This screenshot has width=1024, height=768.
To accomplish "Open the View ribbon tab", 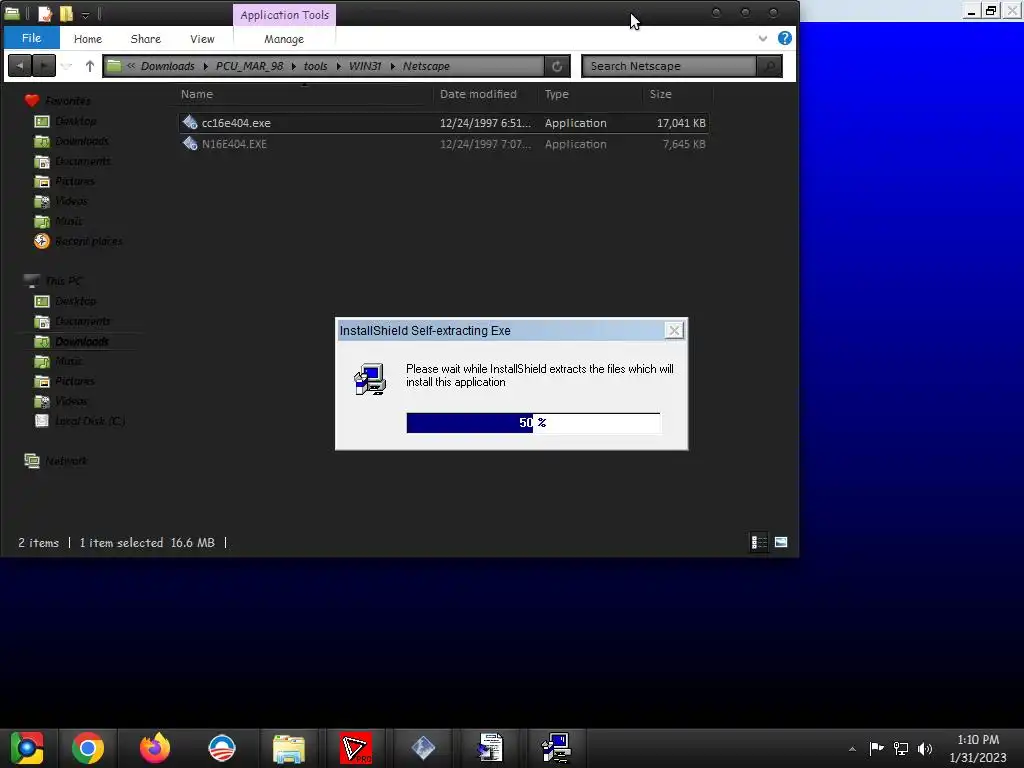I will (x=202, y=39).
